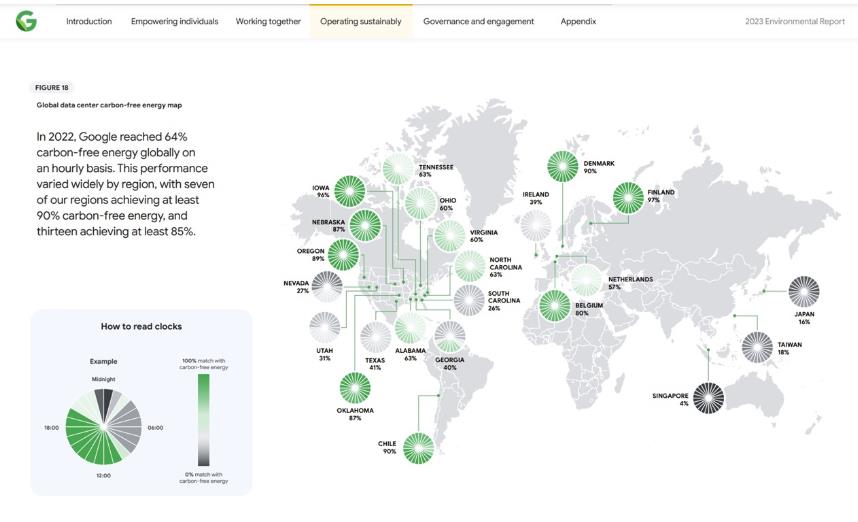Viewport: 858px width, 522px height.
Task: Go to Governance and engagement tab
Action: 478,21
